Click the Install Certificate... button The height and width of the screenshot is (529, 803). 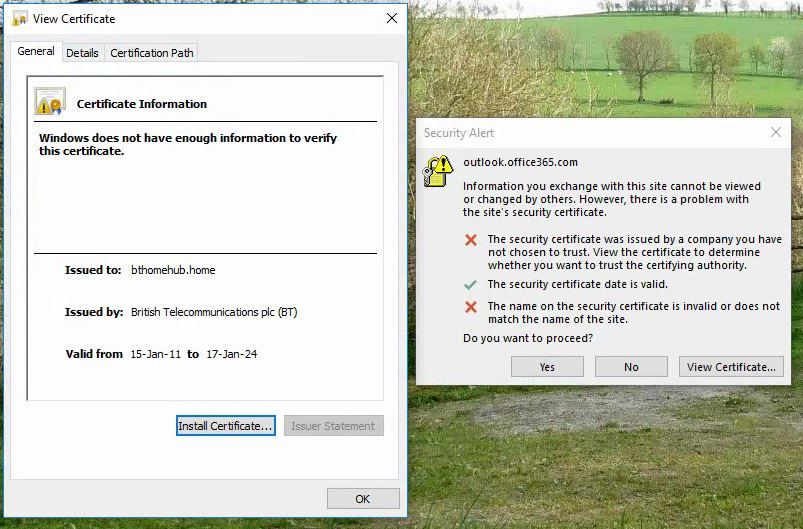(226, 426)
